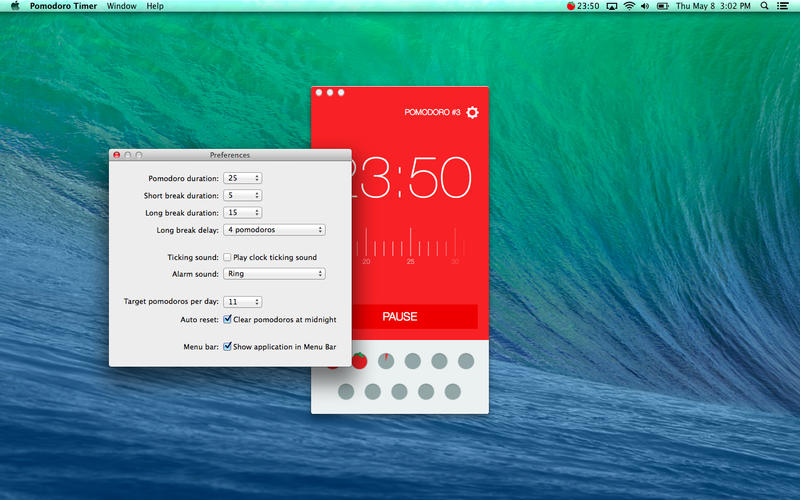
Task: Open the Alarm sound Ring dropdown
Action: (274, 273)
